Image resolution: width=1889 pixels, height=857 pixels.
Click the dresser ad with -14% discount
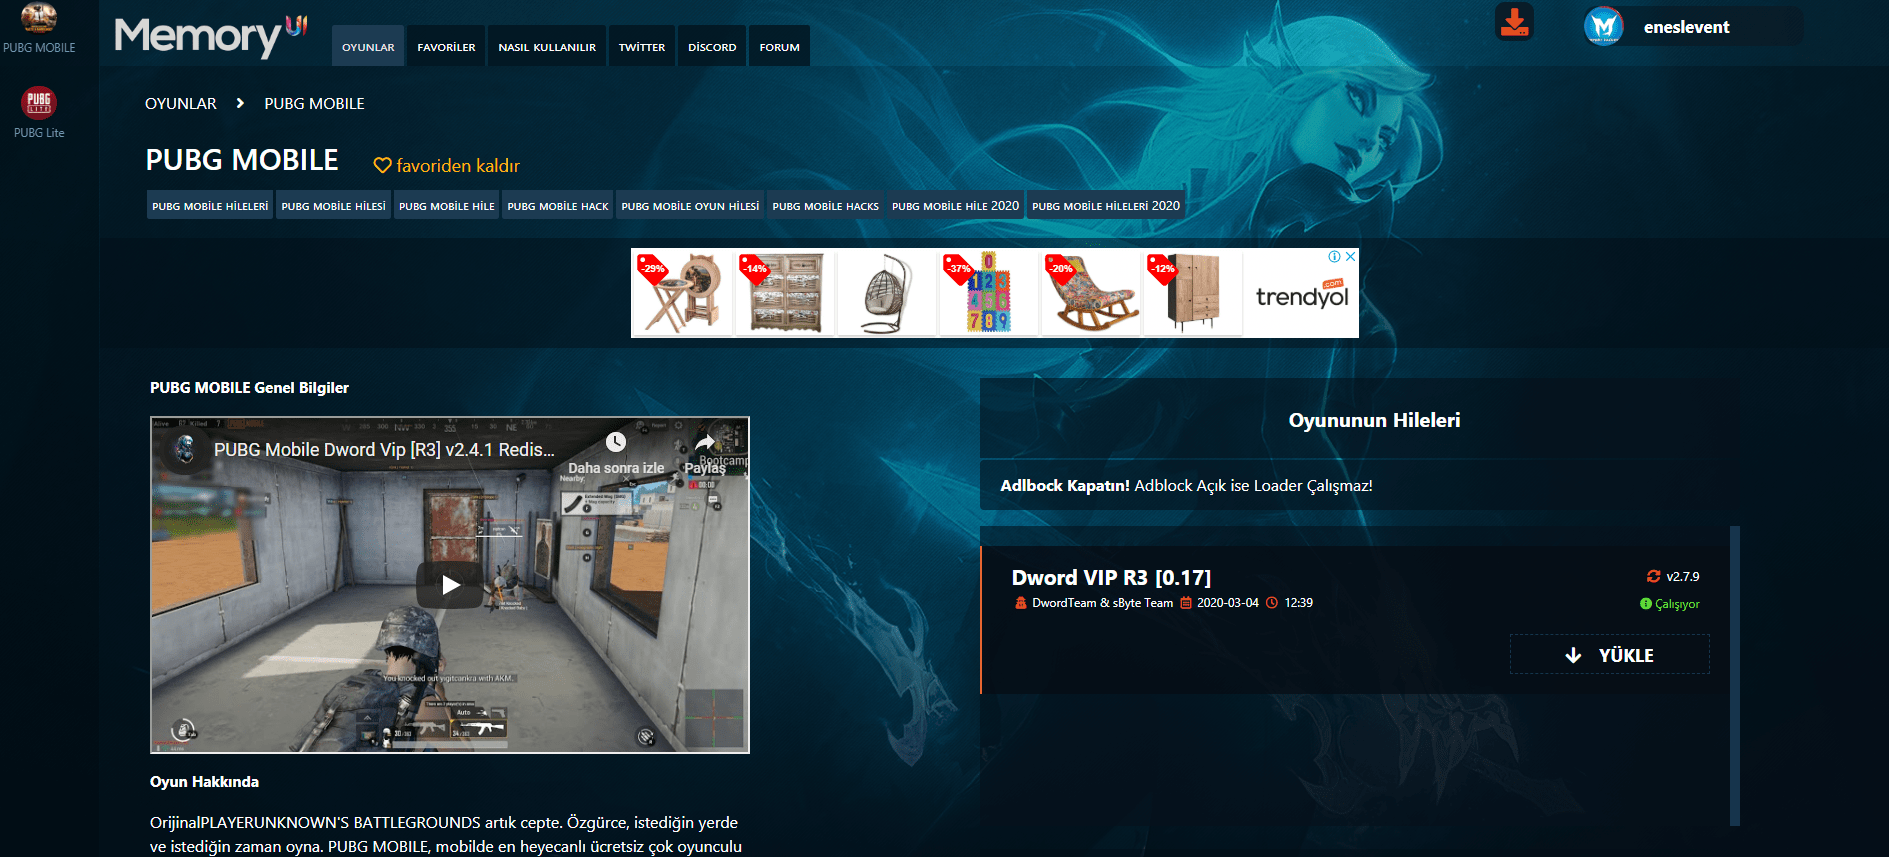(x=785, y=293)
